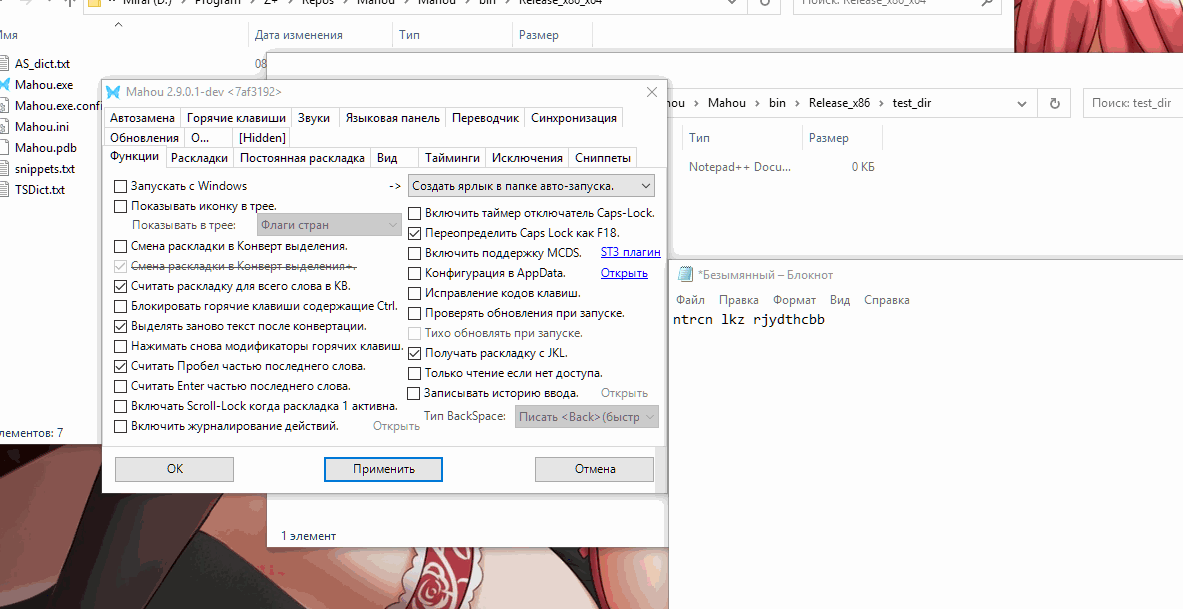Open the Звуки tab
The height and width of the screenshot is (609, 1183).
coord(313,118)
